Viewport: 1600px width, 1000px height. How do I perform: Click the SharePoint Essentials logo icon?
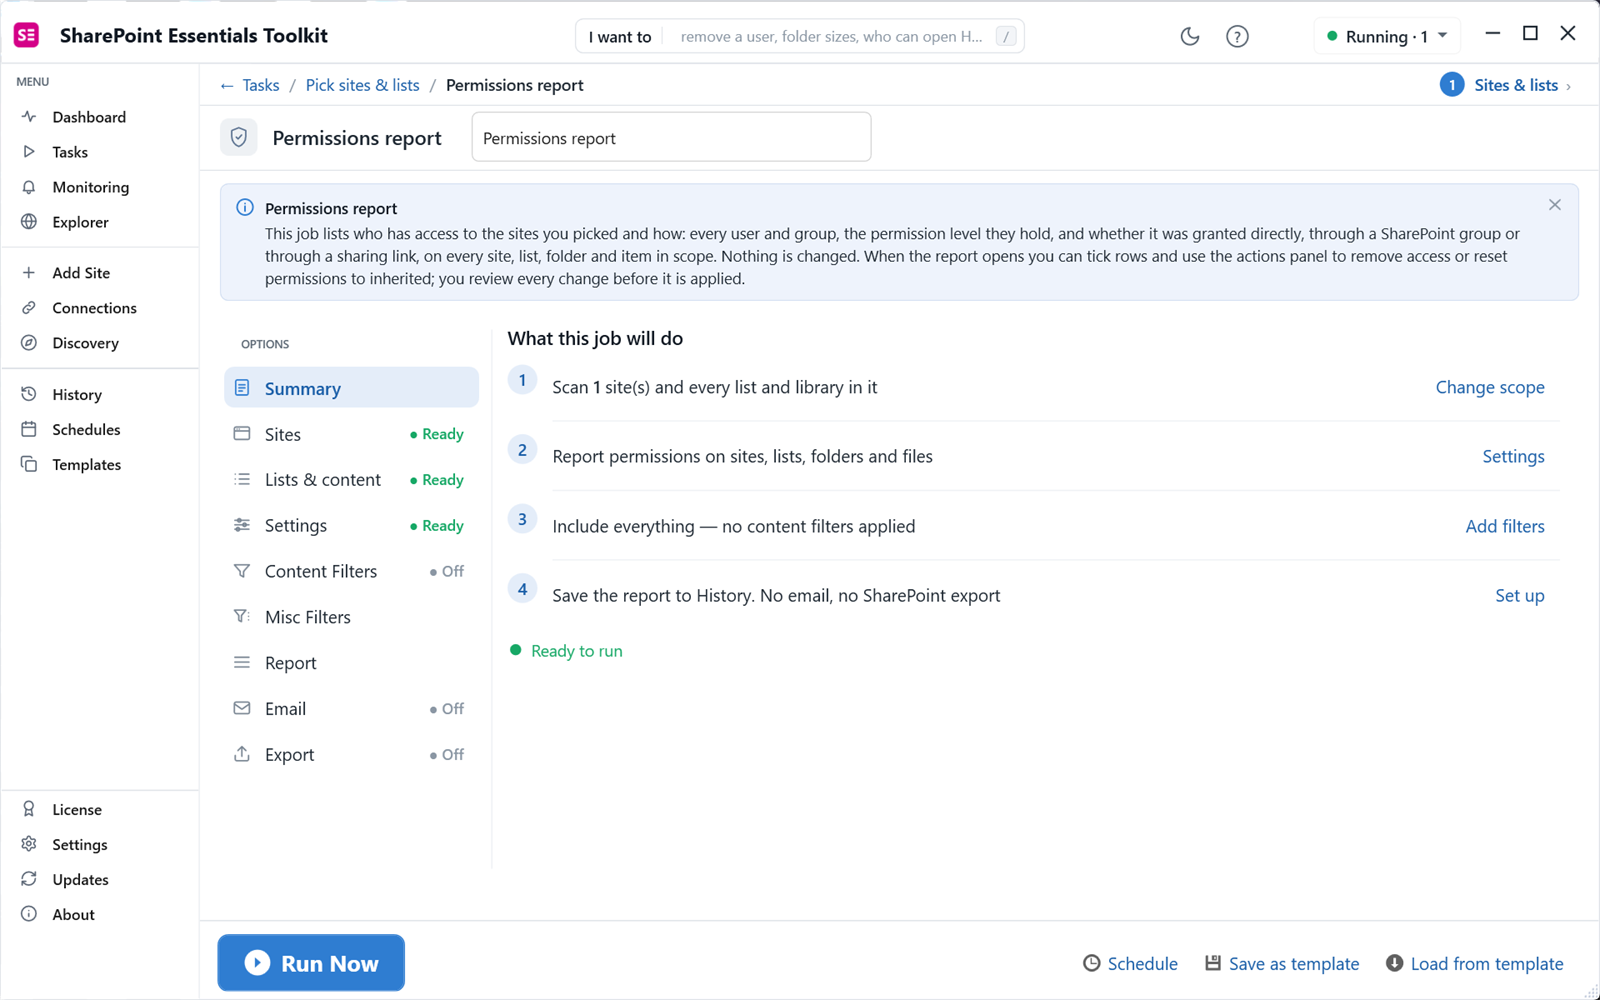(x=27, y=35)
